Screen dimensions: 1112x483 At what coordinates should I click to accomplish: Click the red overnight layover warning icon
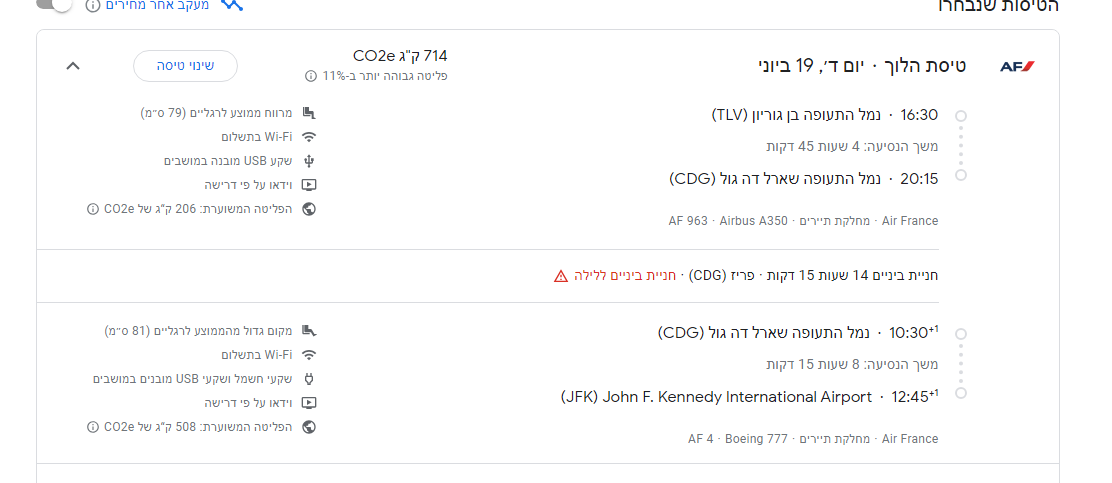point(561,276)
